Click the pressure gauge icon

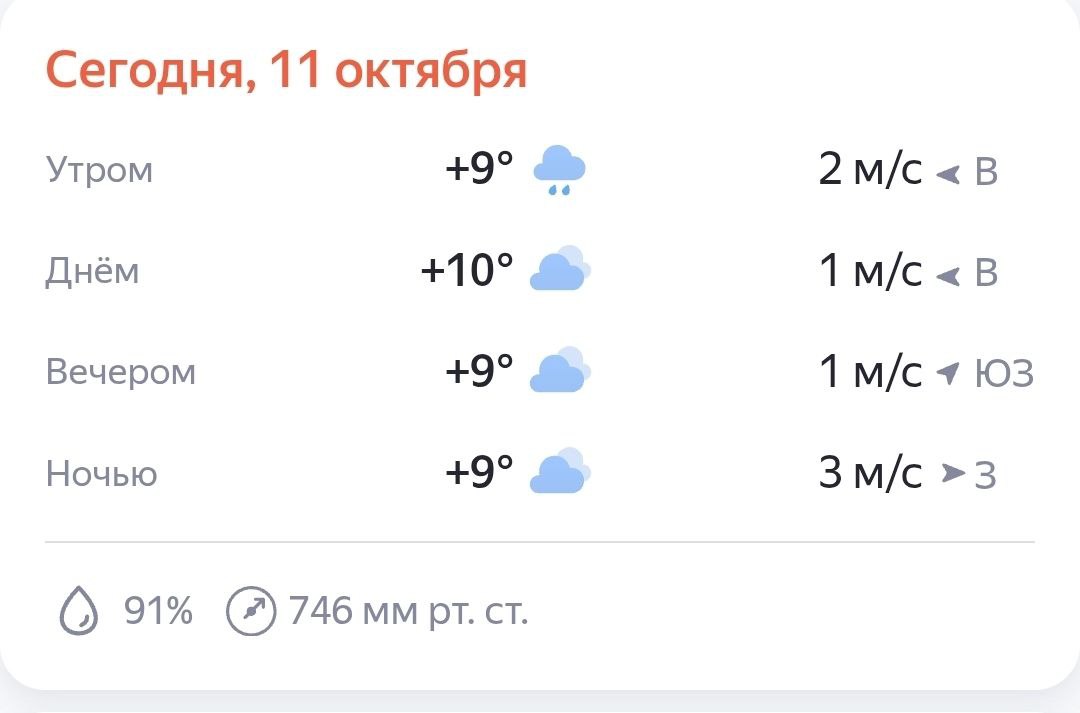coord(250,610)
